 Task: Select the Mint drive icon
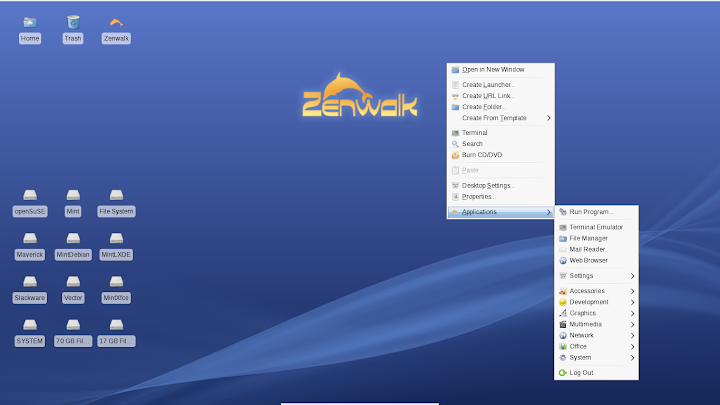coord(73,195)
